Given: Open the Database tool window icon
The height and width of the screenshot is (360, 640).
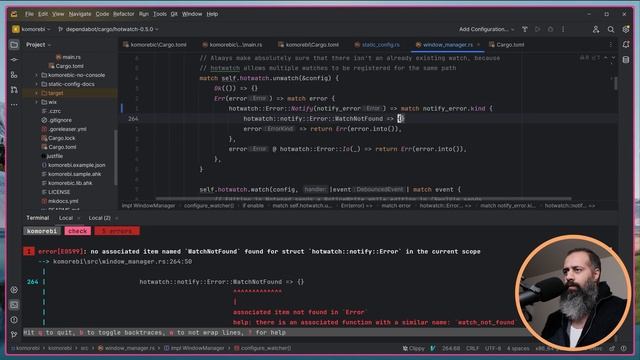Looking at the screenshot, I should pos(626,60).
